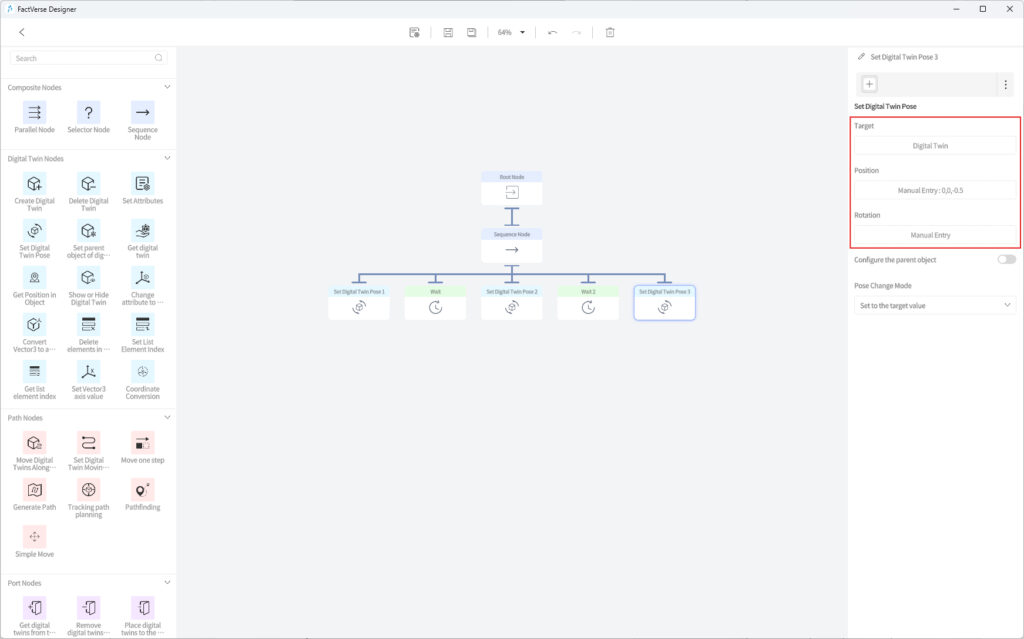This screenshot has height=639, width=1024.
Task: Click the Target Digital Twin field
Action: (x=935, y=146)
